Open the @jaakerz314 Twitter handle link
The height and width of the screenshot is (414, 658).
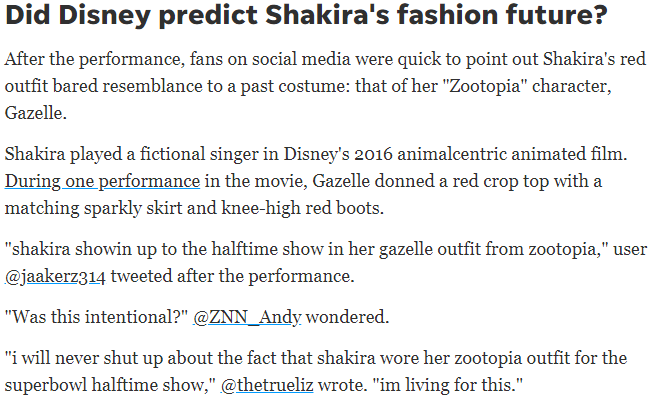pyautogui.click(x=55, y=276)
